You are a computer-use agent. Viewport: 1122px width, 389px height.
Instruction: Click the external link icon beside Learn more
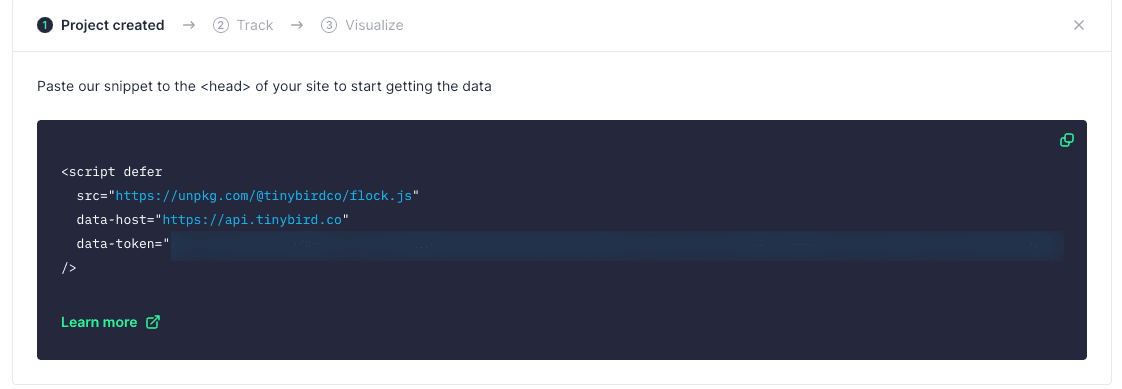tap(152, 322)
